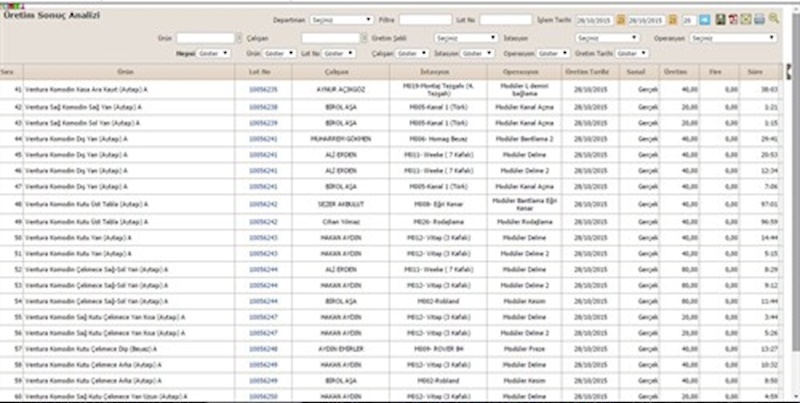The image size is (800, 403).
Task: Open the Operasyon Göster dropdown
Action: 553,53
